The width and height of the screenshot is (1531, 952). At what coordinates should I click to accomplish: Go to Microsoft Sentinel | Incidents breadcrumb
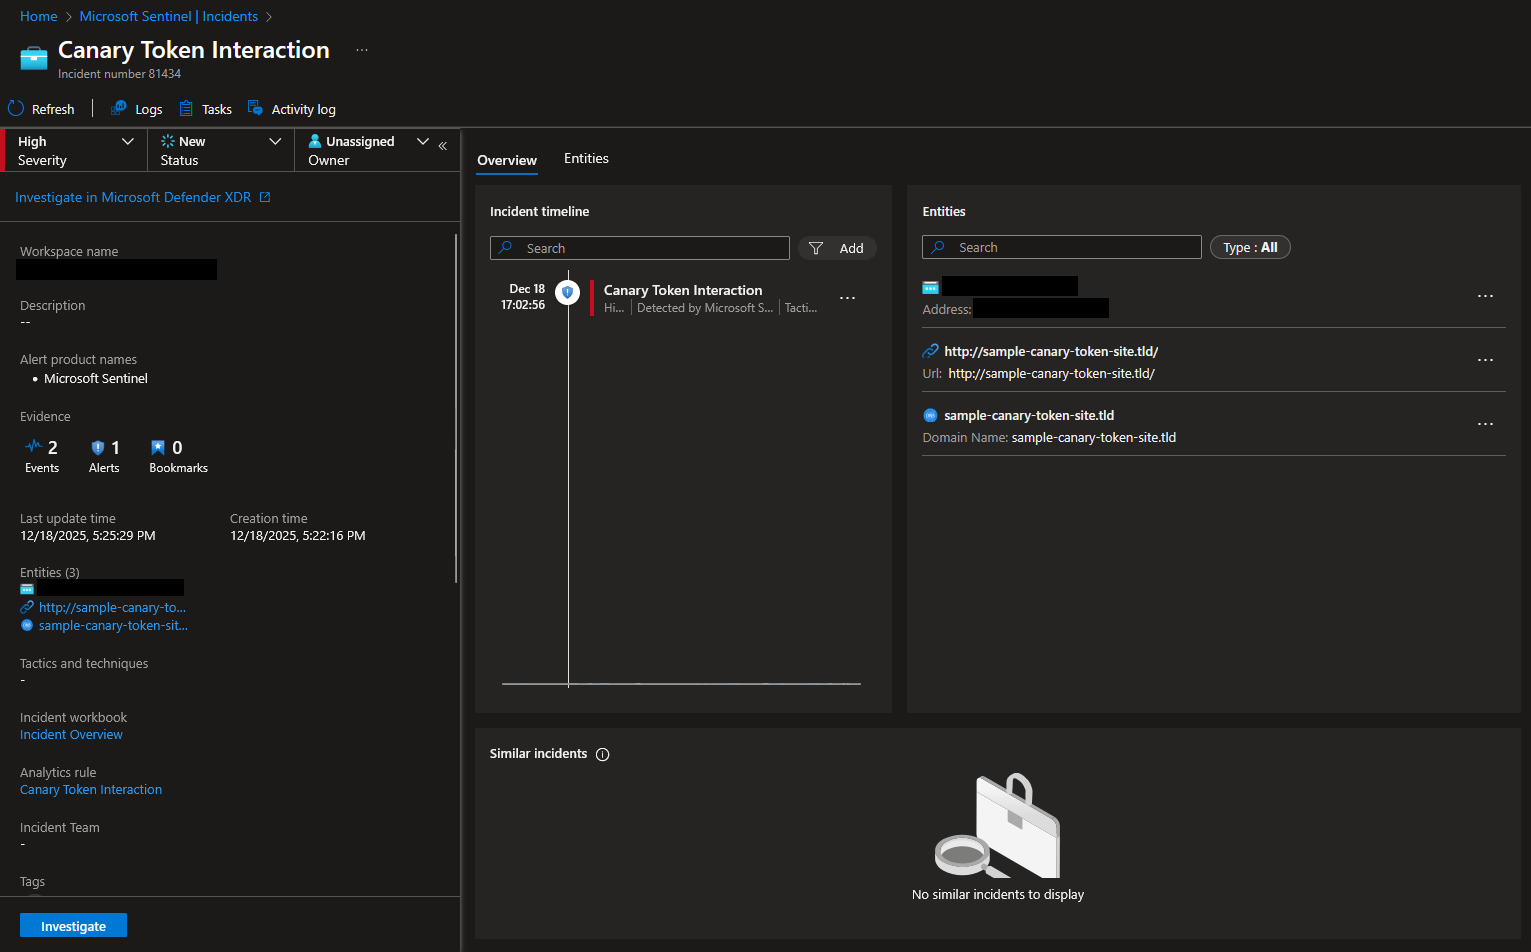point(169,16)
